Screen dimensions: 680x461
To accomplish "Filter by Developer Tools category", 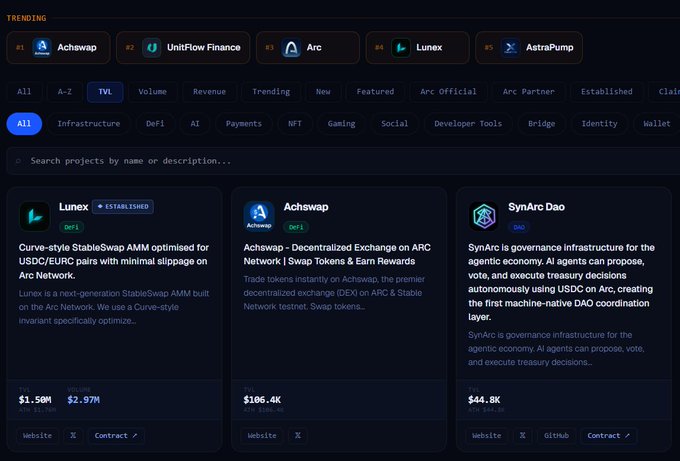I will [468, 124].
